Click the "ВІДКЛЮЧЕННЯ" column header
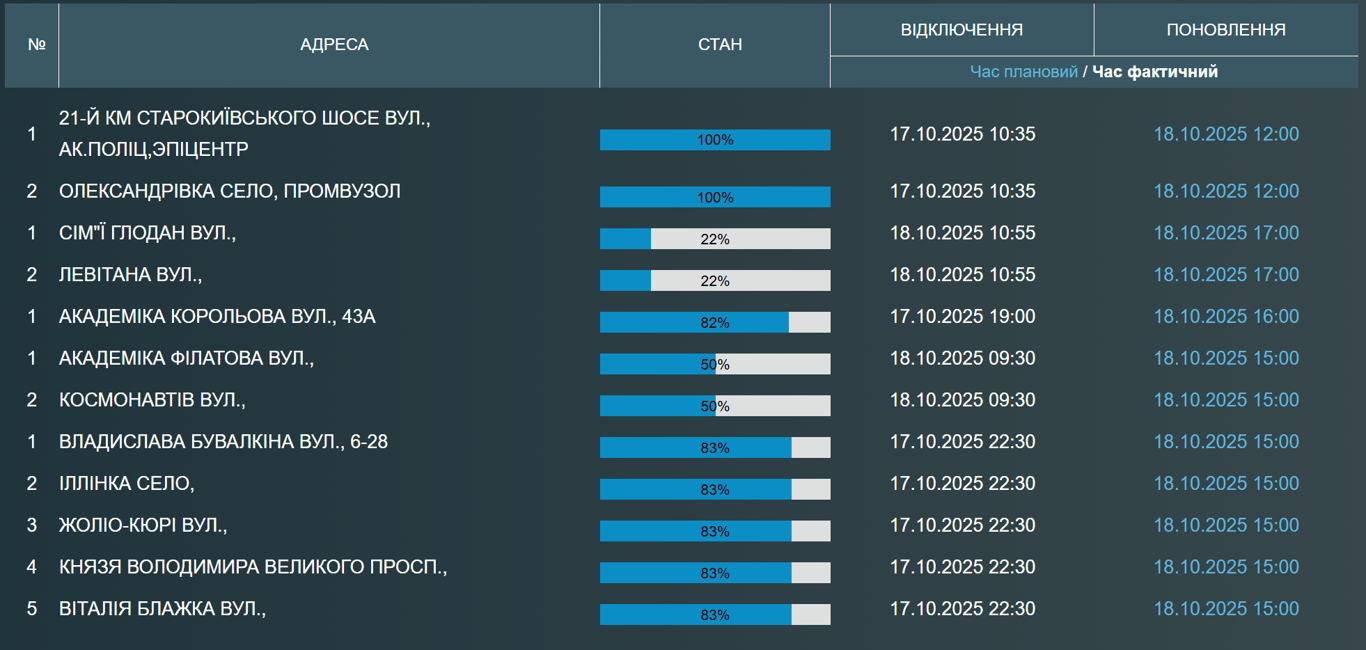Viewport: 1366px width, 650px height. coord(961,30)
